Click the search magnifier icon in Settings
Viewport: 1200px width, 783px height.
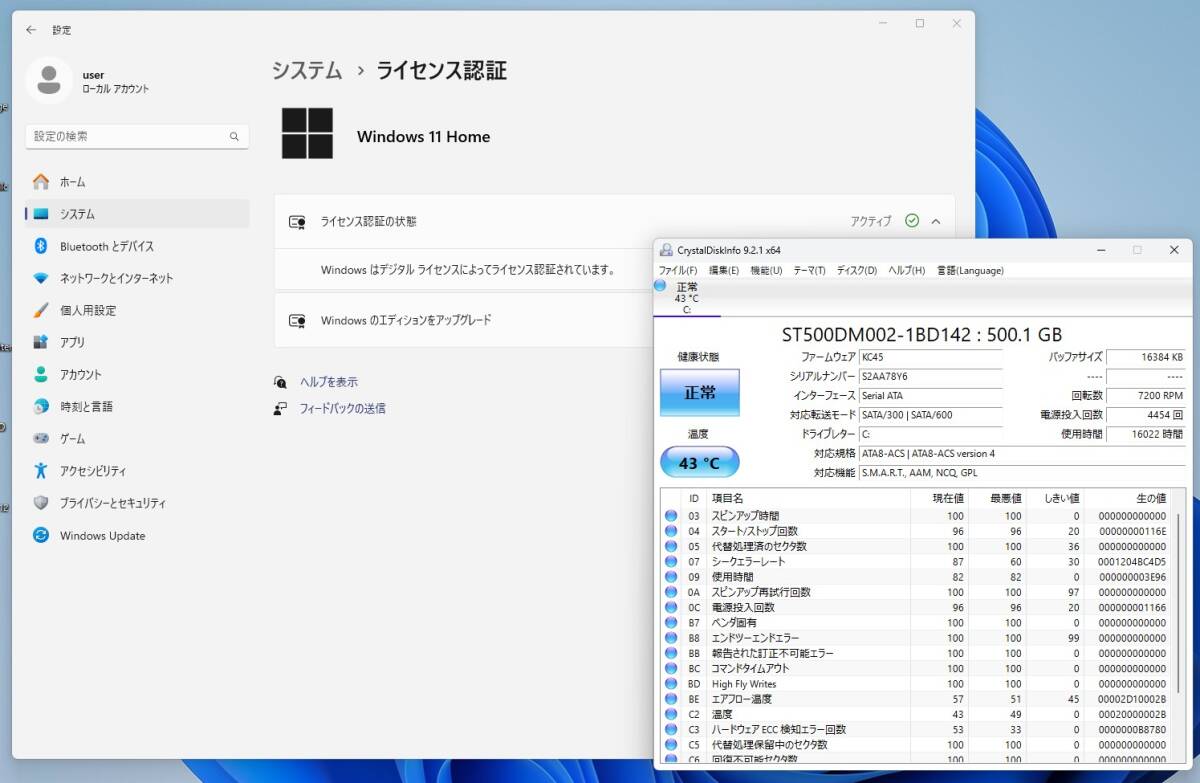[x=234, y=137]
